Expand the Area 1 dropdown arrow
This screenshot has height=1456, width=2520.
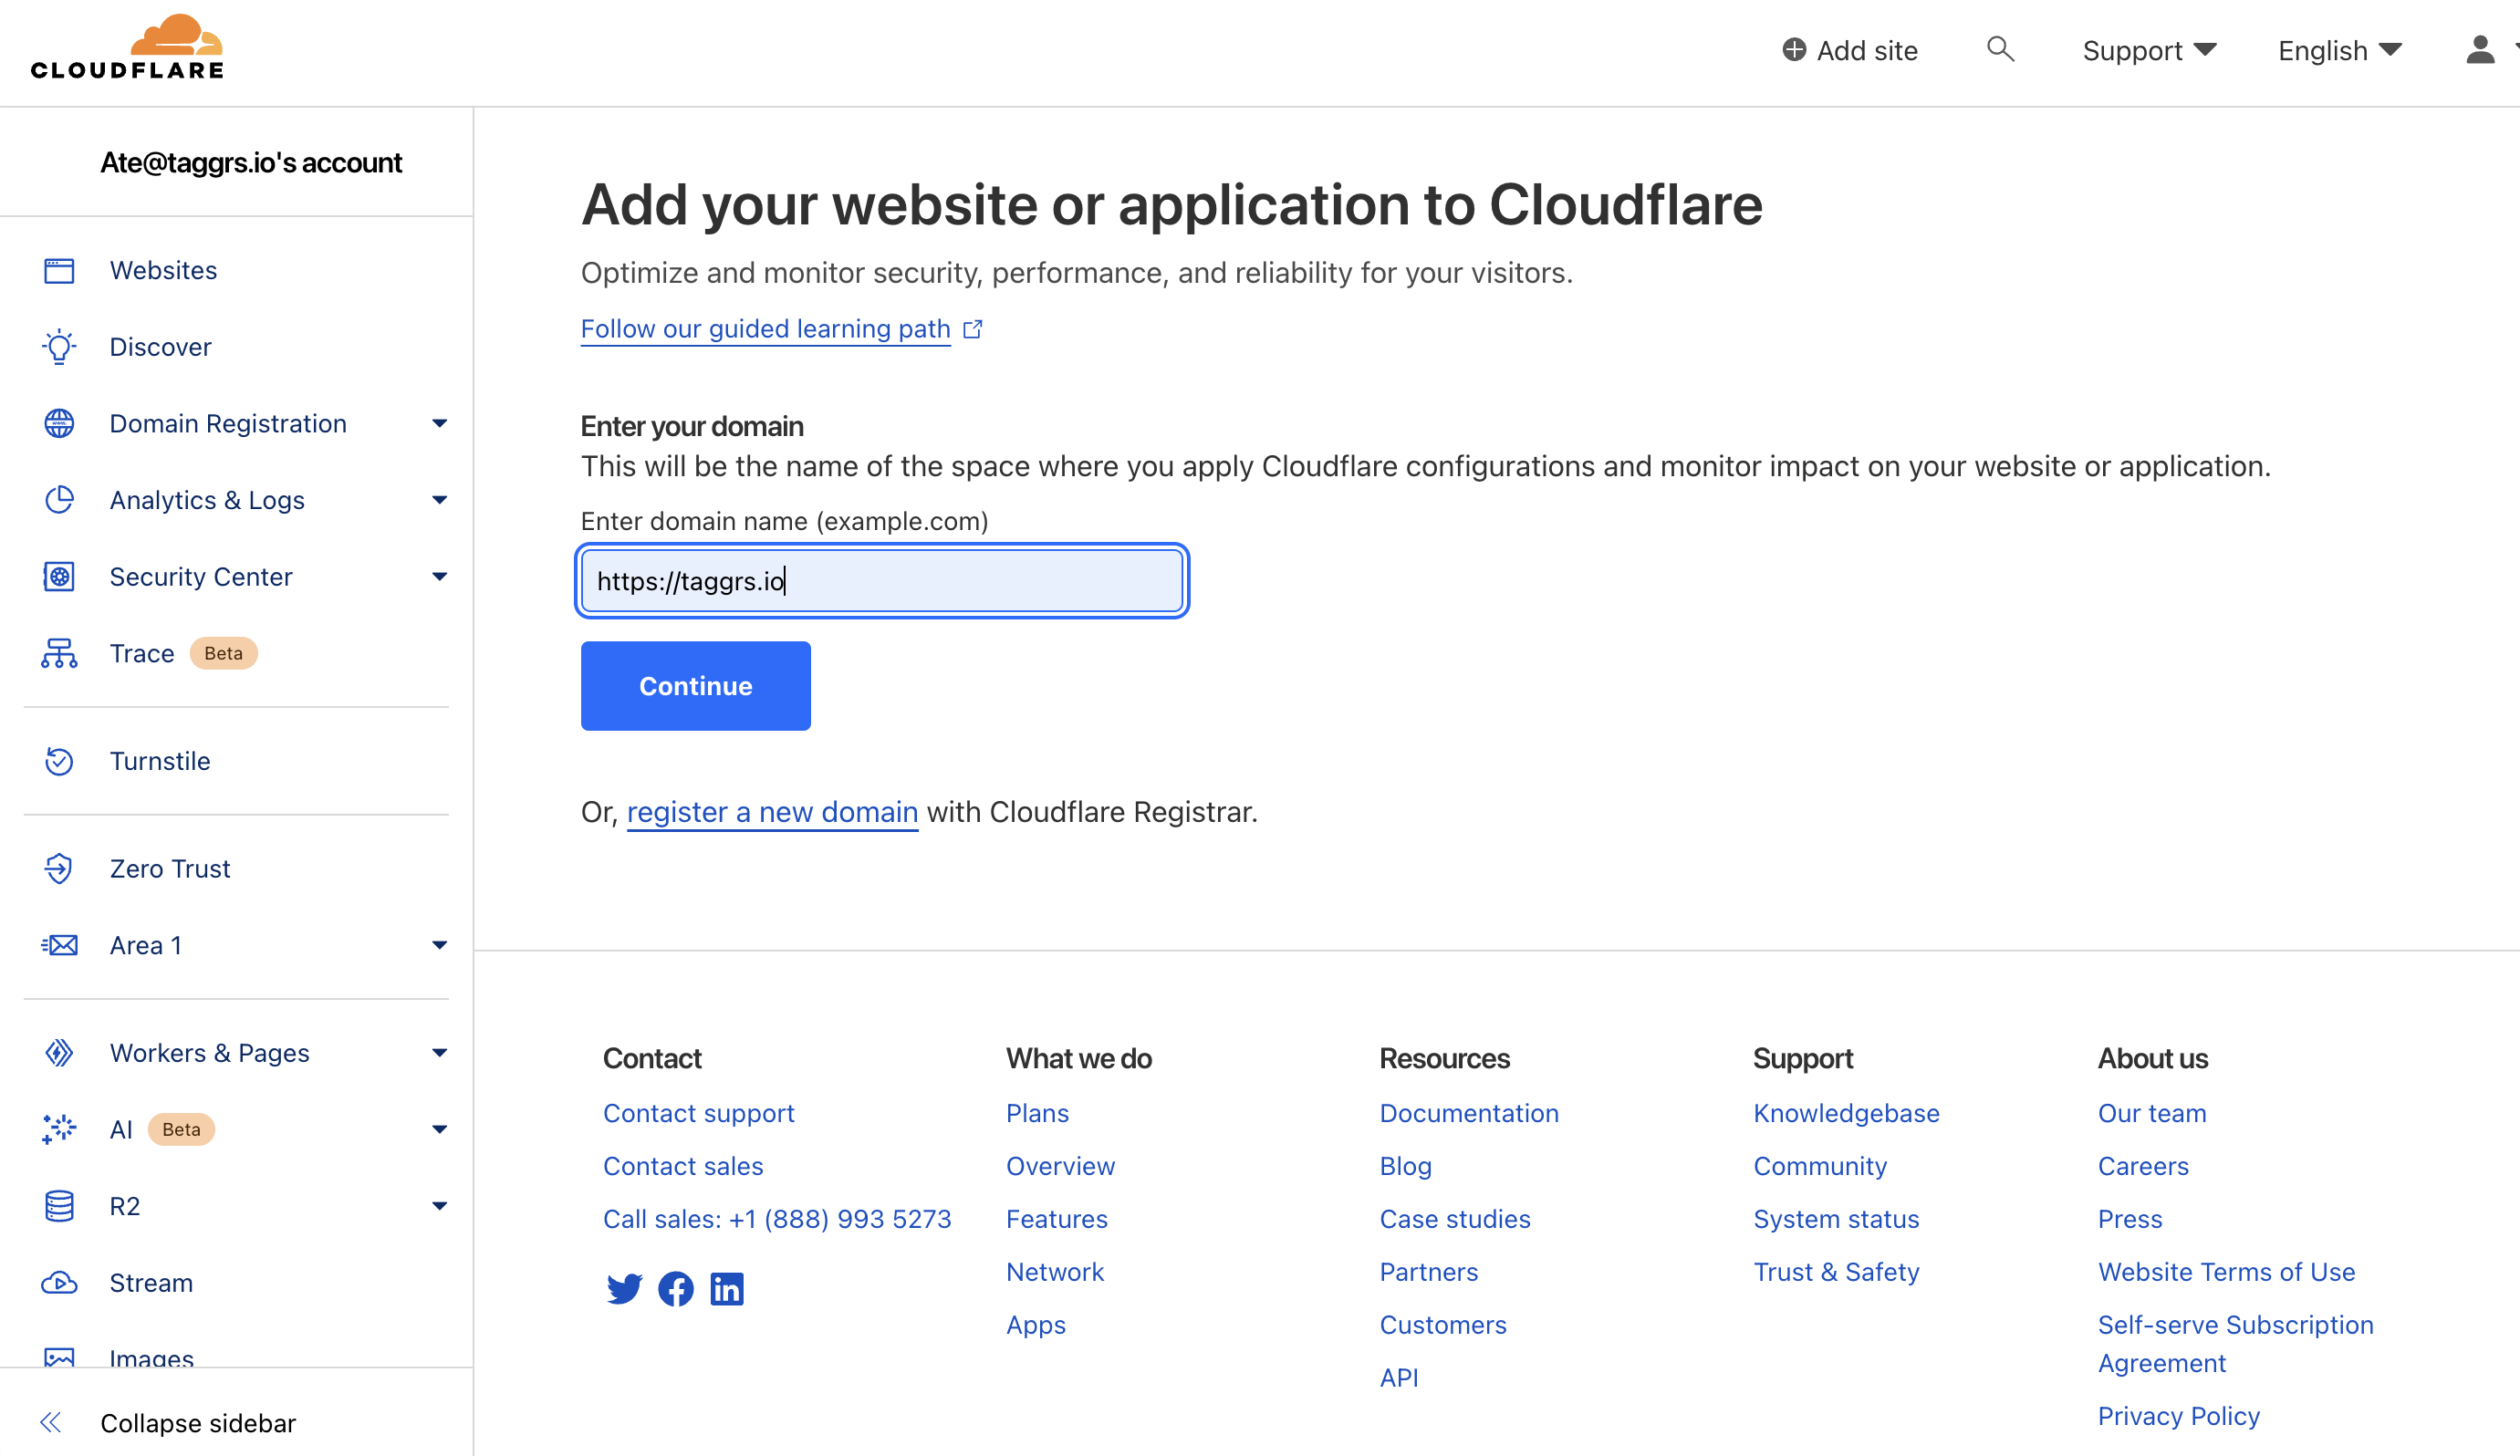pyautogui.click(x=439, y=945)
